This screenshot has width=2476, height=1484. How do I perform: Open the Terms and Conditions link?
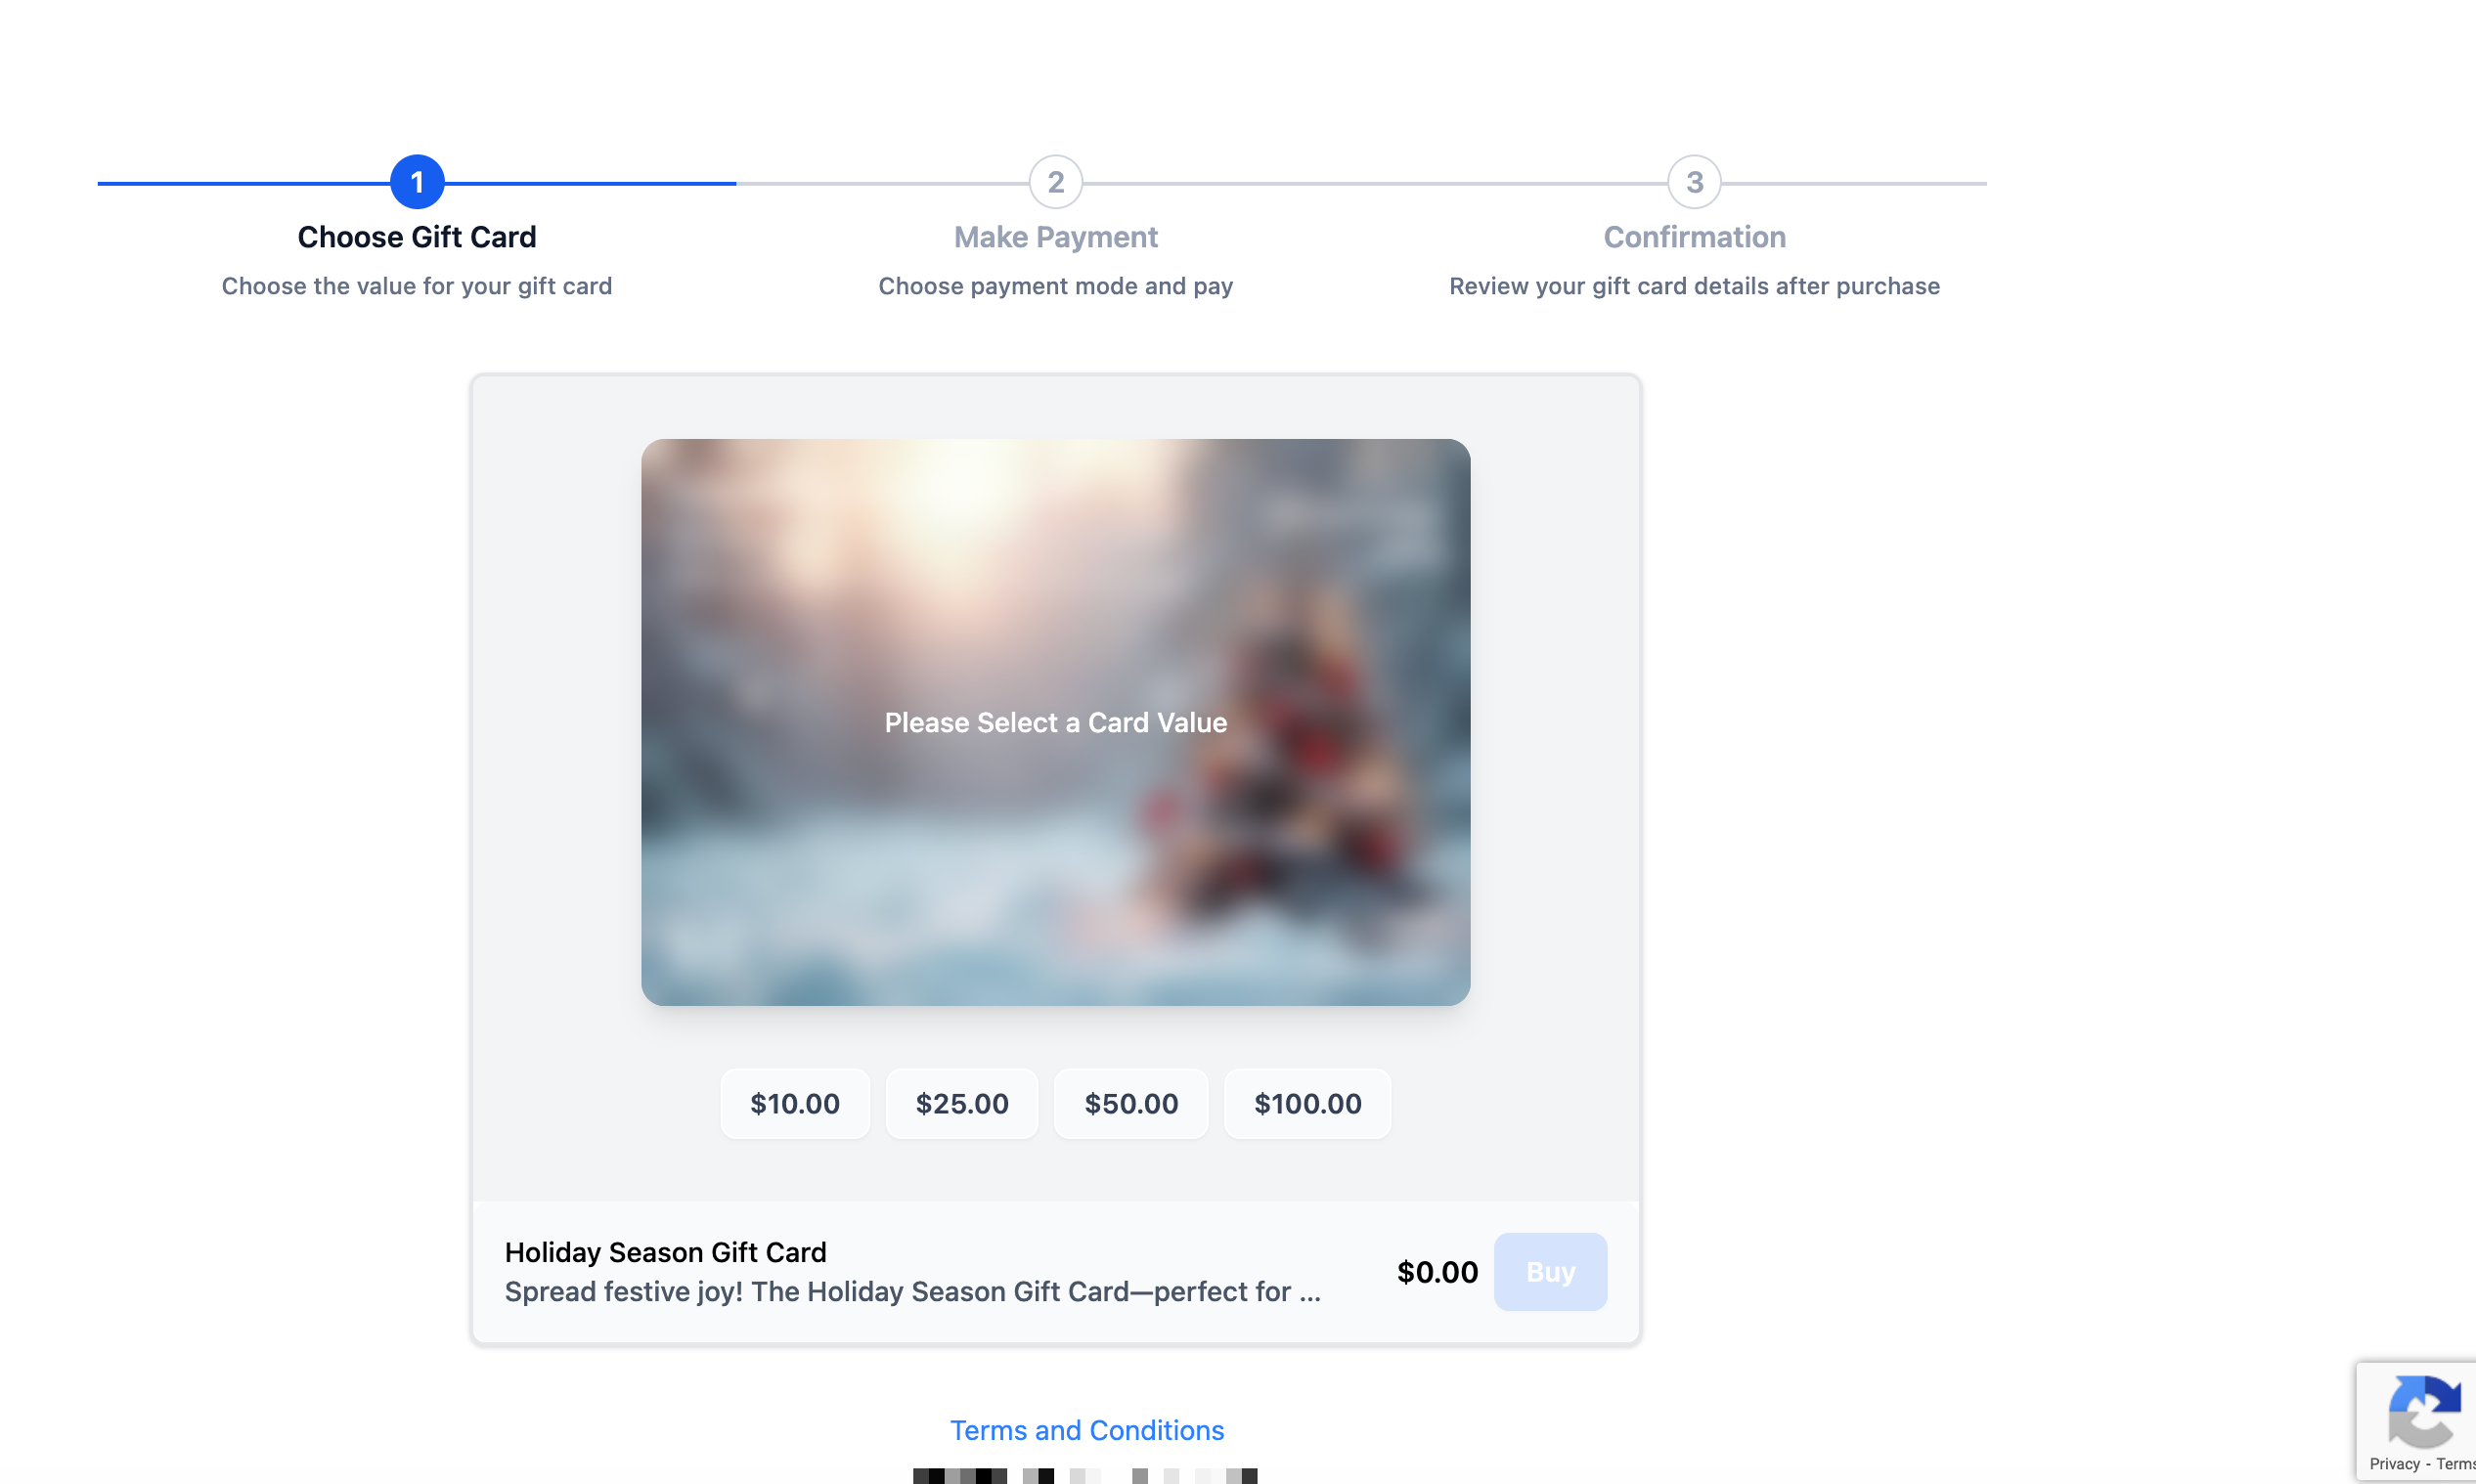1087,1430
